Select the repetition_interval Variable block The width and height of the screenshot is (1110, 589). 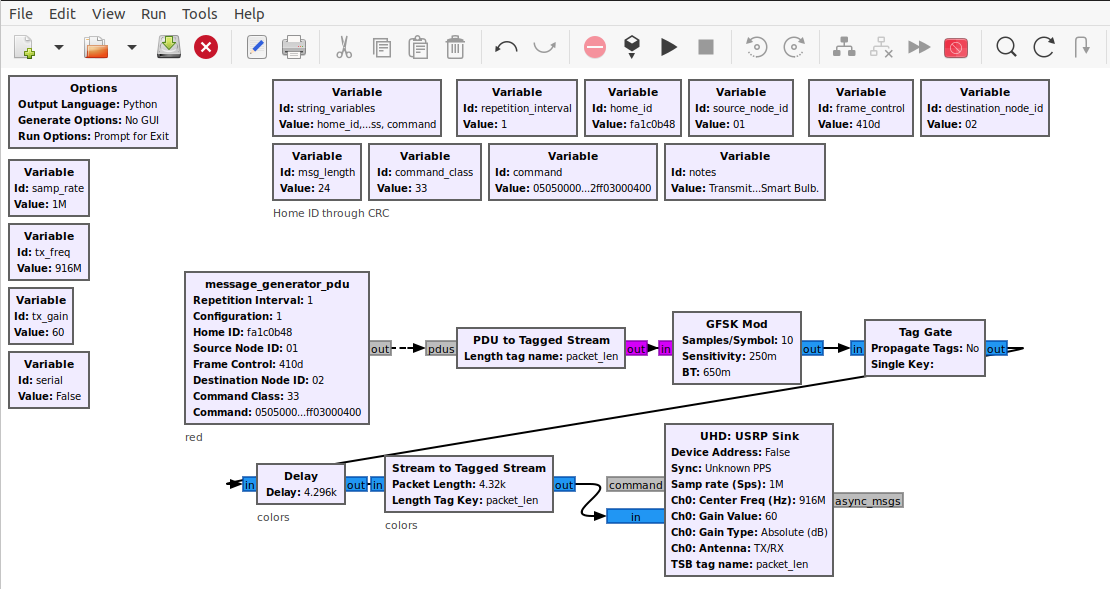pos(517,108)
